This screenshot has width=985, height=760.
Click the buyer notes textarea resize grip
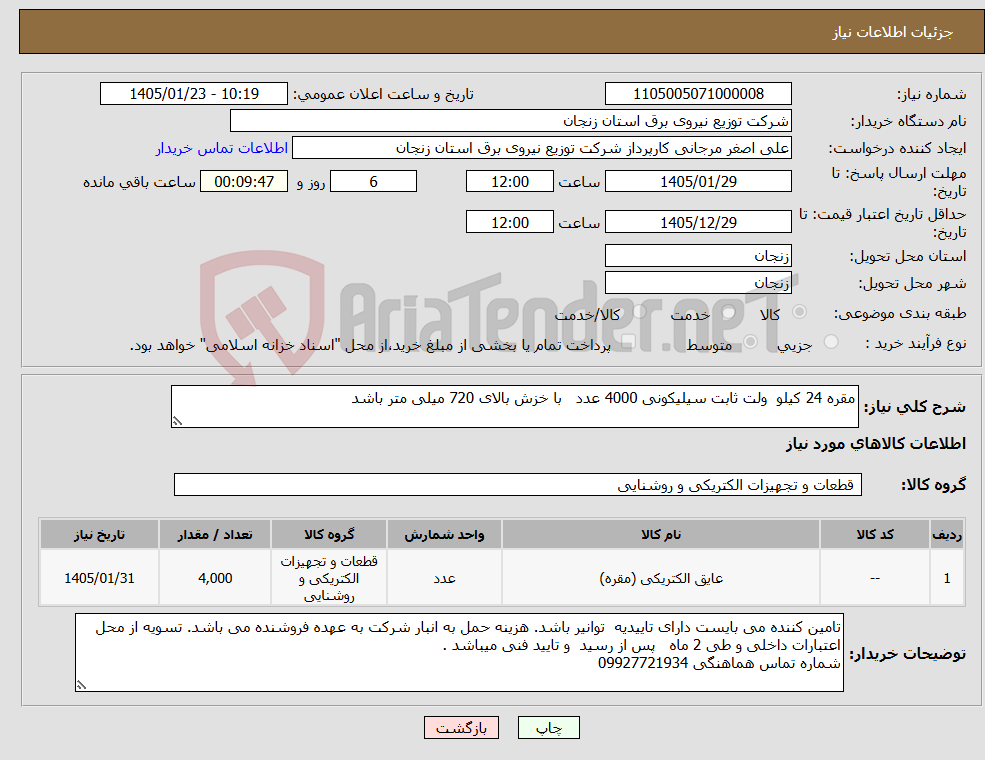[81, 685]
